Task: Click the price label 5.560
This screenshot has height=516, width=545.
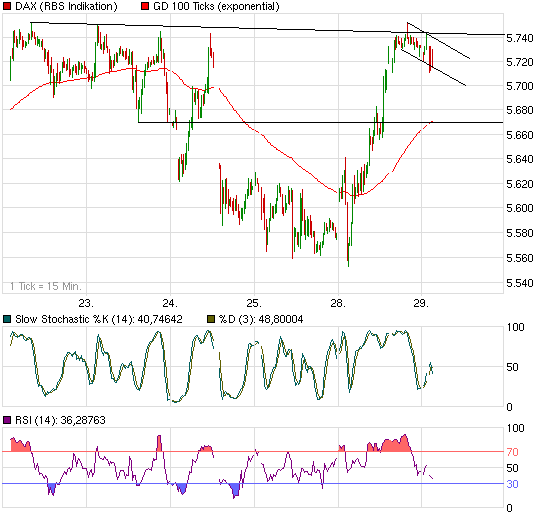Action: [x=520, y=258]
